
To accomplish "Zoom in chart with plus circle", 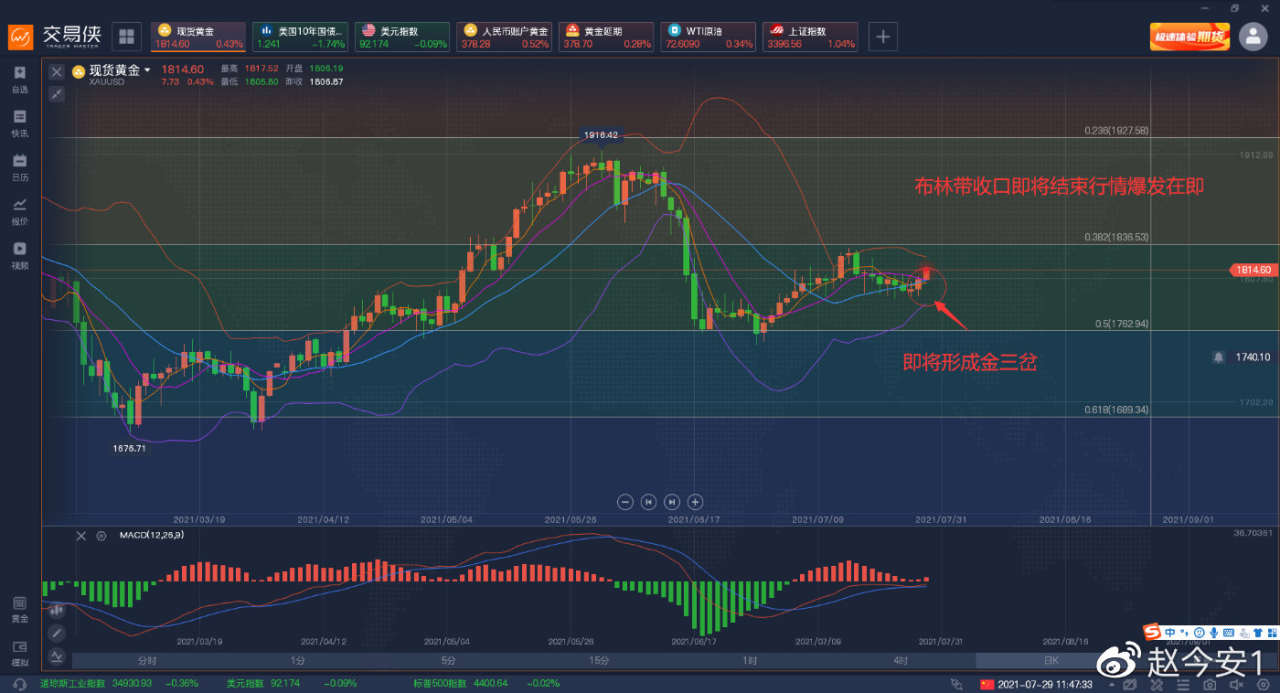I will pyautogui.click(x=696, y=502).
